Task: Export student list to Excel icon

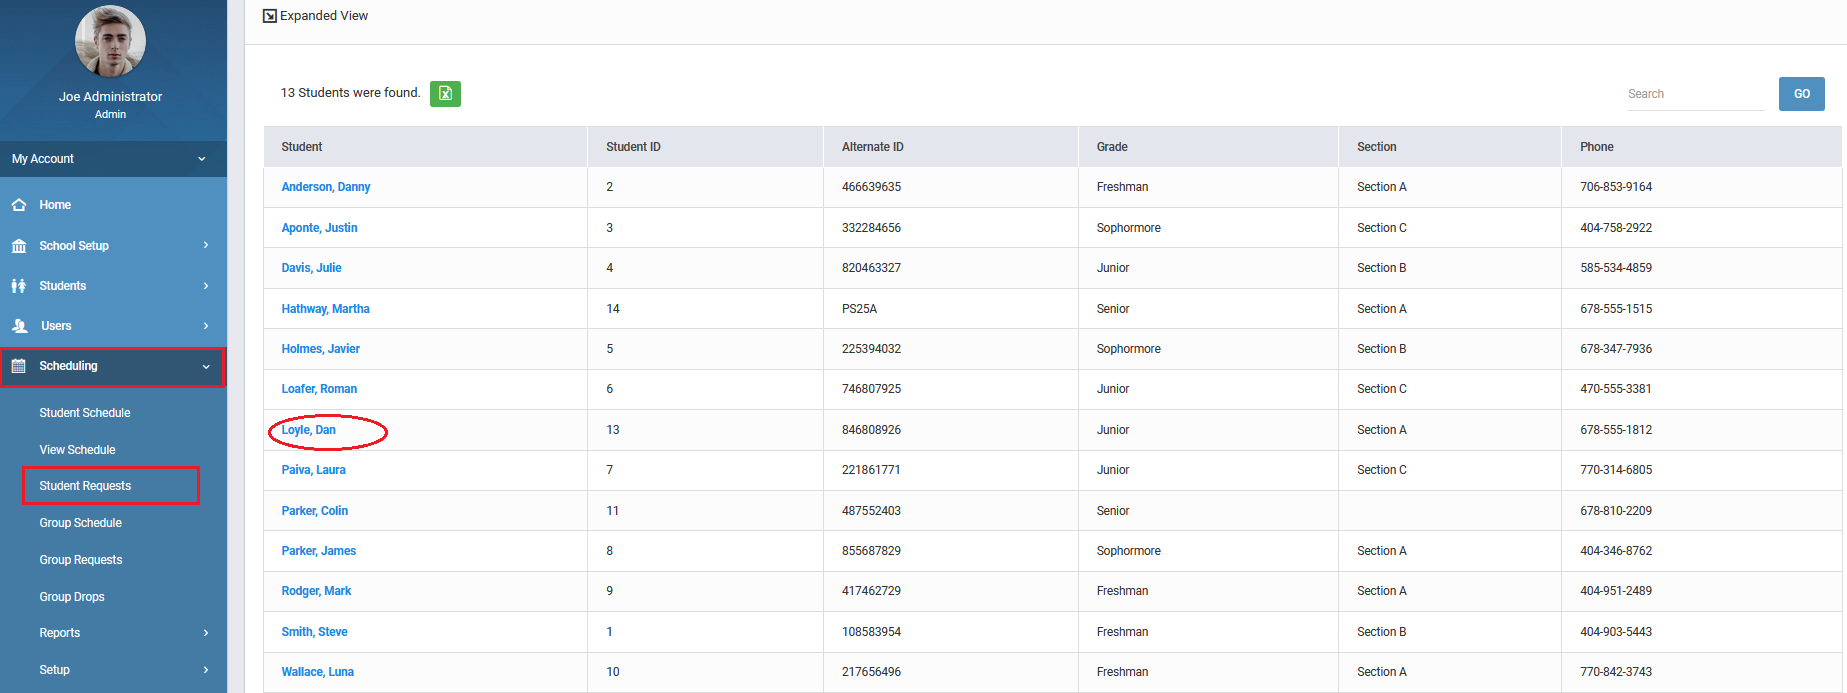Action: pyautogui.click(x=445, y=94)
